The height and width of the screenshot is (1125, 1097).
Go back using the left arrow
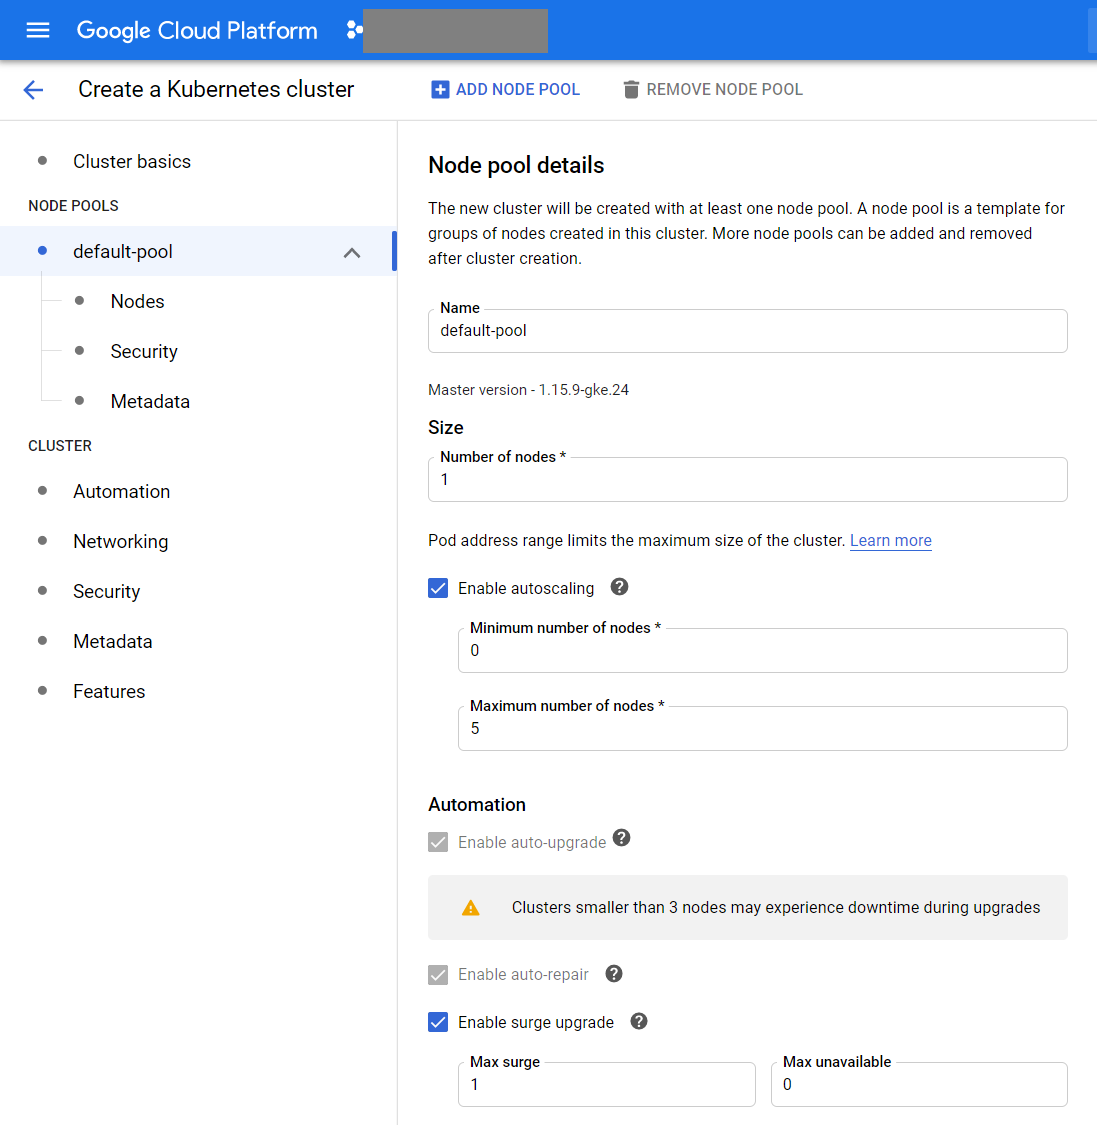click(33, 90)
